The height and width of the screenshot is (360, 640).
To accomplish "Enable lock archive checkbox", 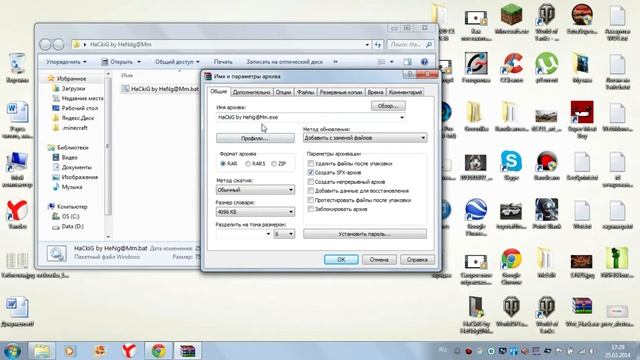I will pos(311,209).
